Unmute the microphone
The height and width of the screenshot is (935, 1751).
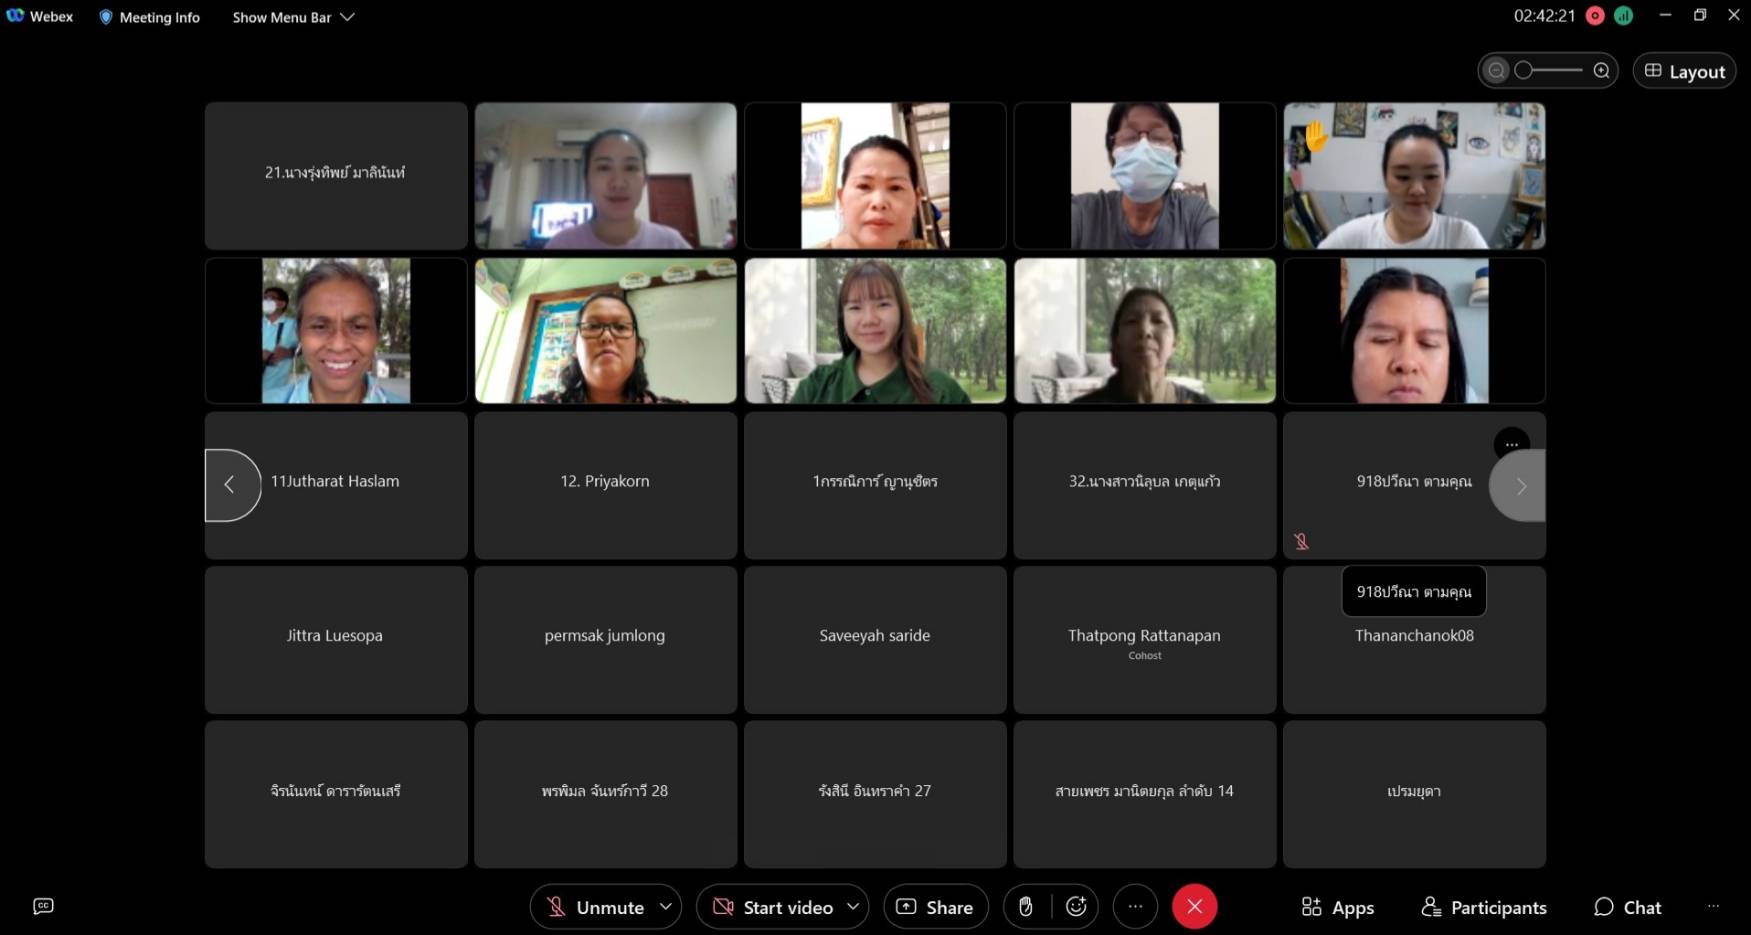pos(594,907)
